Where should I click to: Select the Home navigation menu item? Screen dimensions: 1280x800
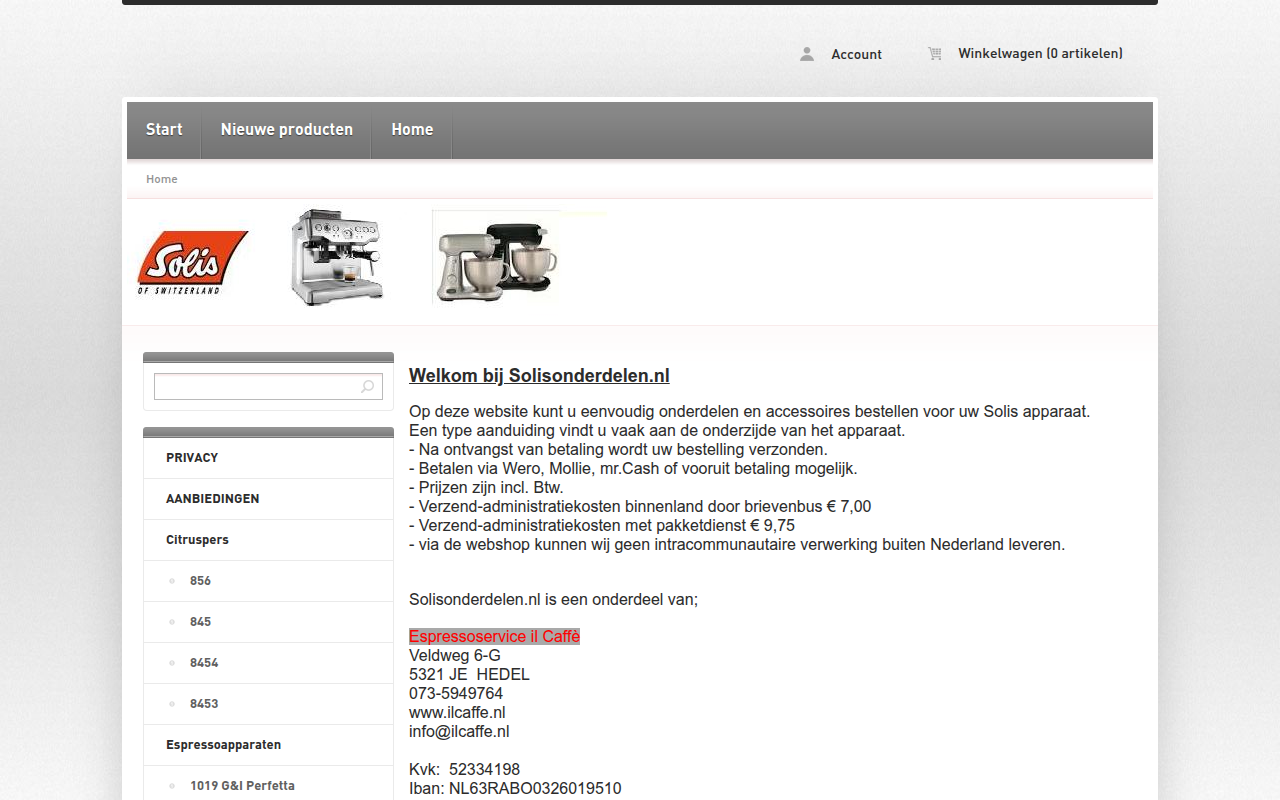coord(412,130)
